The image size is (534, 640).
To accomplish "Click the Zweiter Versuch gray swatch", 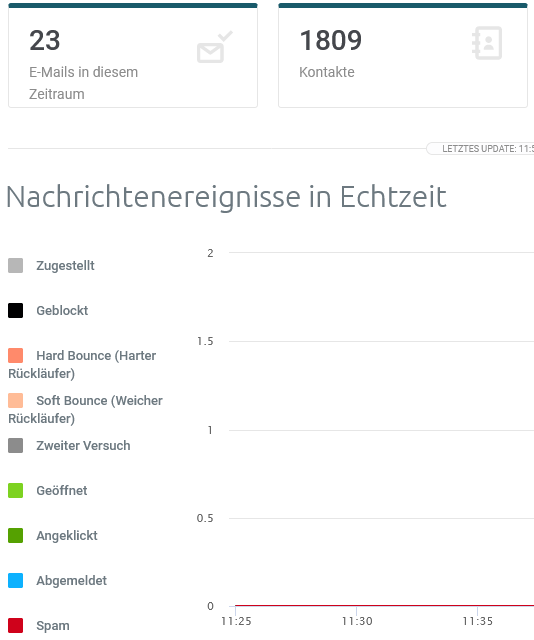I will coord(16,445).
